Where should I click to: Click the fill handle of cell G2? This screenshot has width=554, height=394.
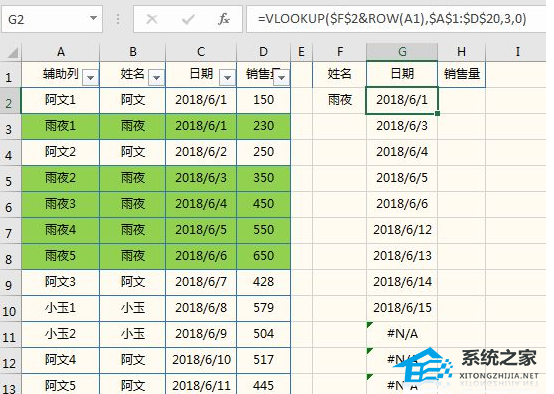437,113
